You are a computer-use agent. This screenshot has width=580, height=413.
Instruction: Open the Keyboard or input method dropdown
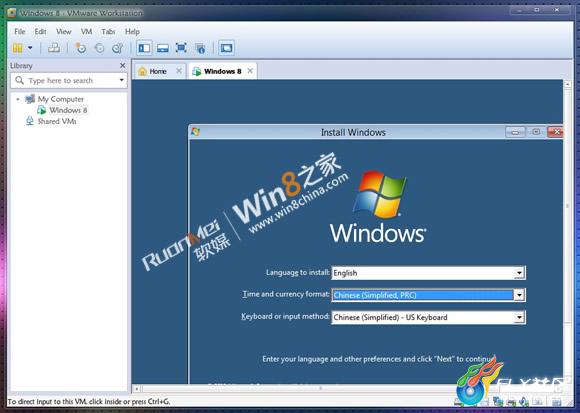coord(519,317)
